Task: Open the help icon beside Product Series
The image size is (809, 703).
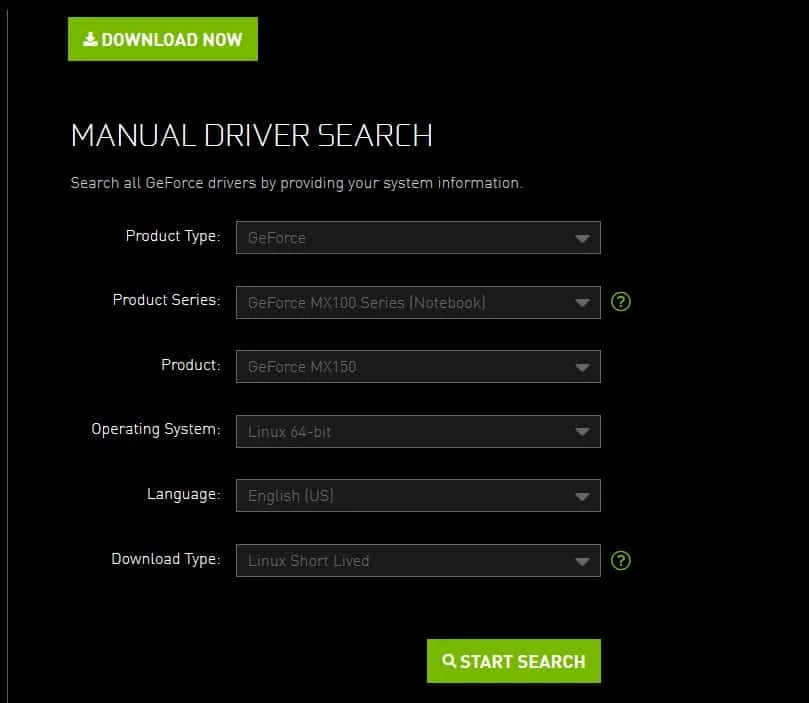Action: pyautogui.click(x=620, y=301)
